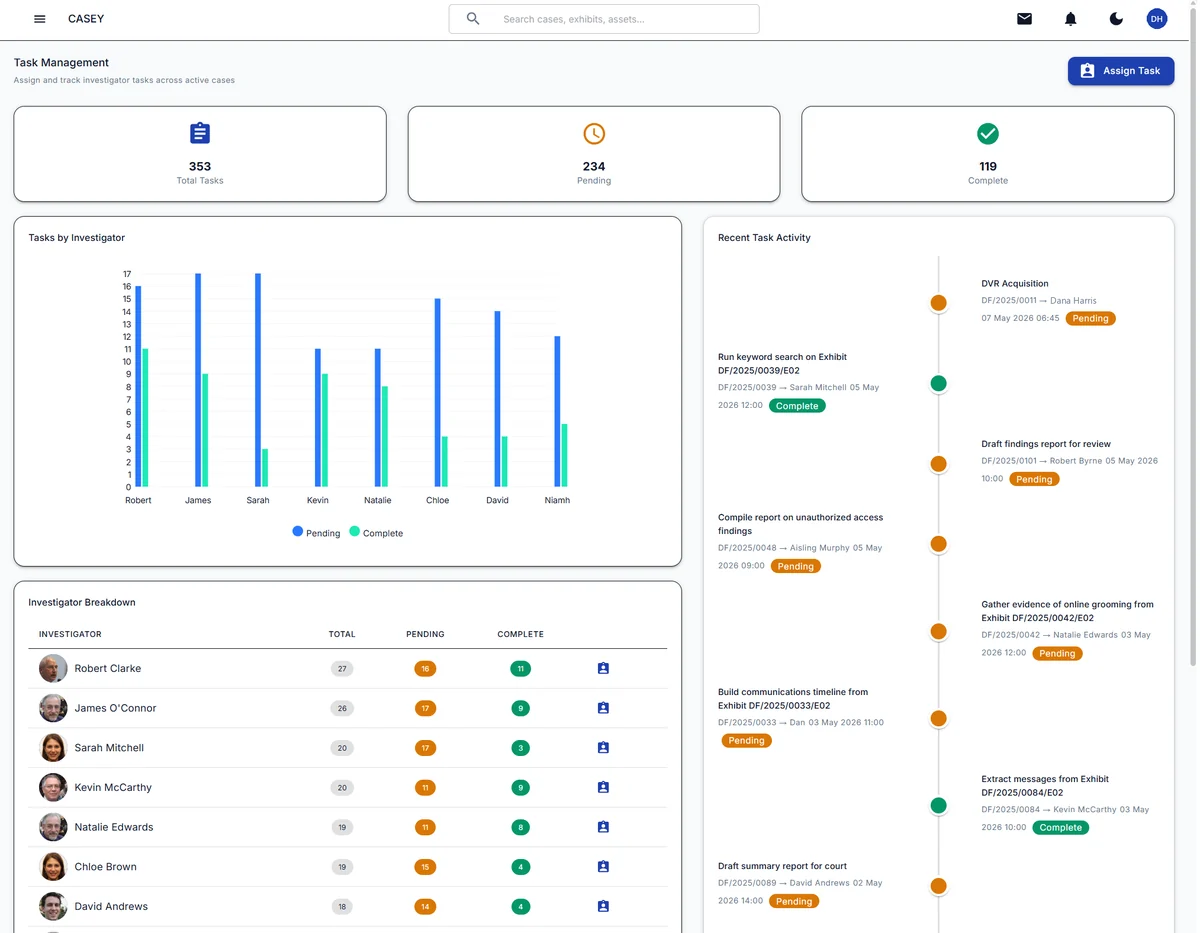Screen dimensions: 1200x933
Task: Select online grooming evidence timeline dot
Action: pos(938,631)
